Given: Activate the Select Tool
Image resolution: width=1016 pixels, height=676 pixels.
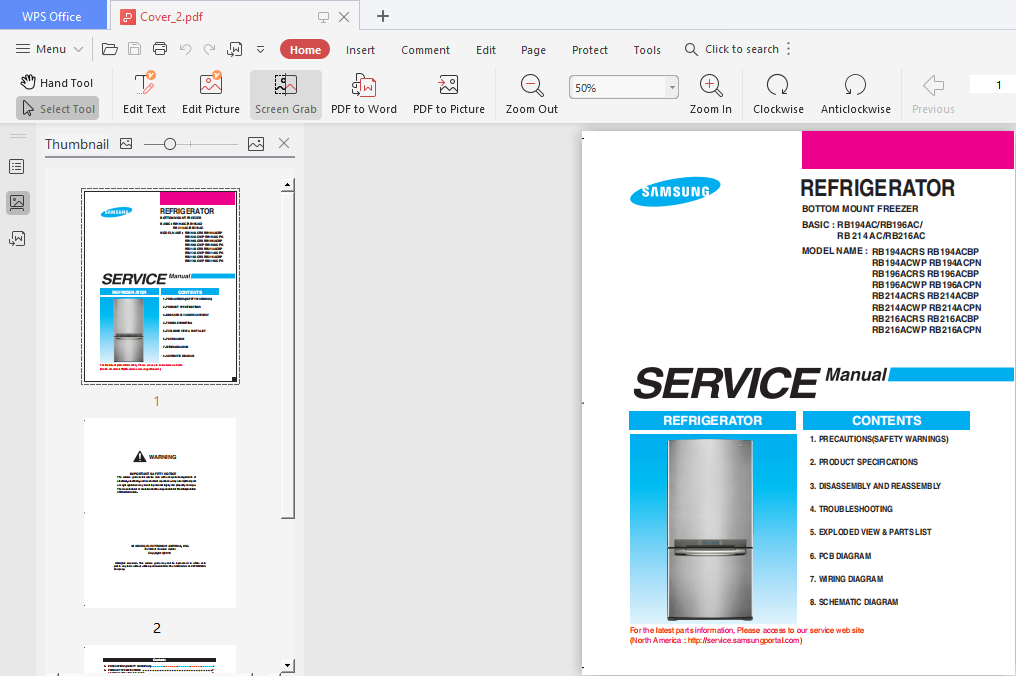Looking at the screenshot, I should [x=58, y=109].
